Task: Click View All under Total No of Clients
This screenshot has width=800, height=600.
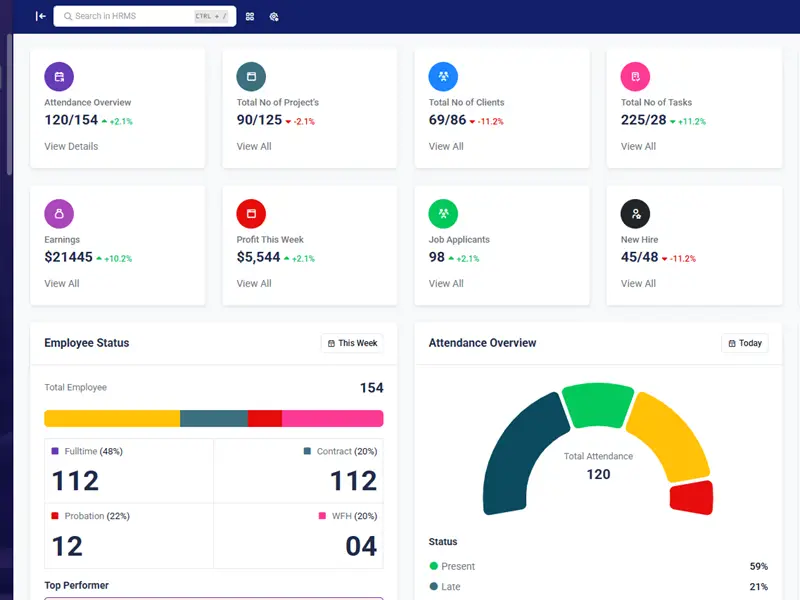Action: click(446, 146)
